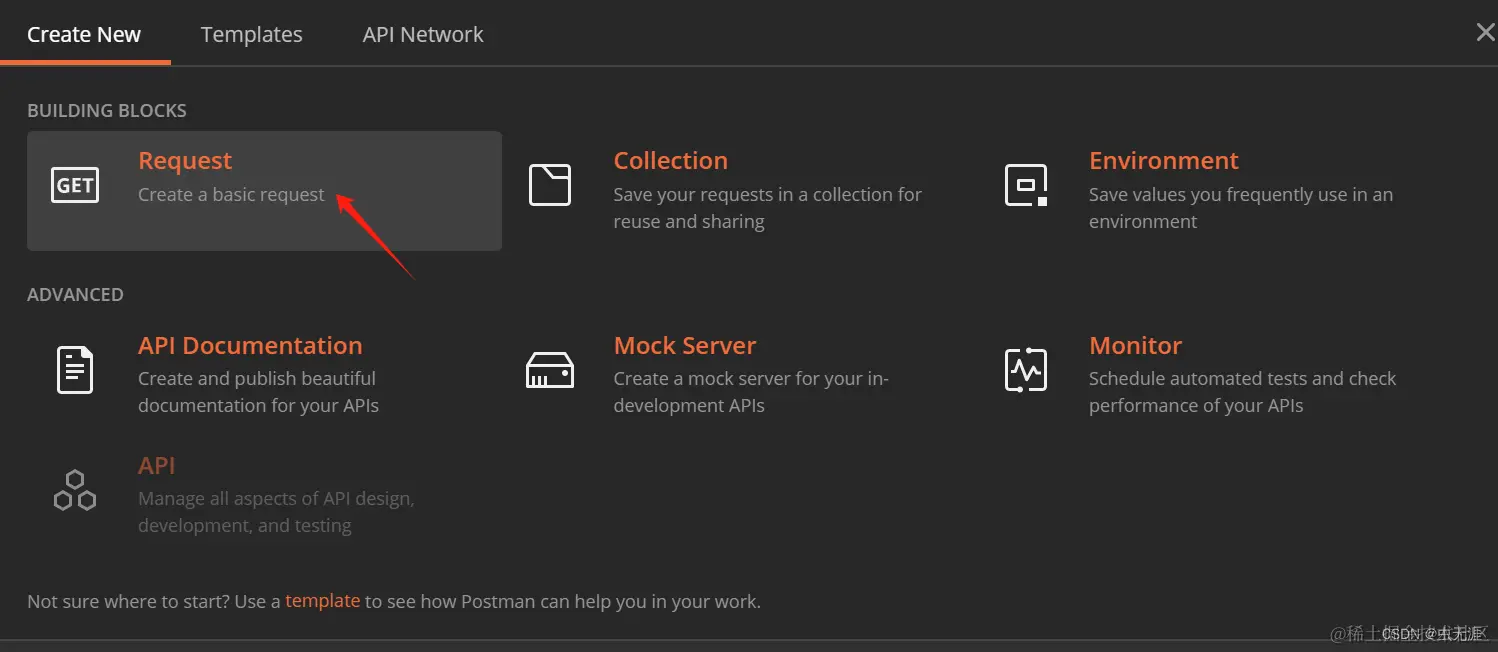The width and height of the screenshot is (1498, 652).
Task: Click 'Create and publish beautiful documentation' text
Action: [x=258, y=392]
